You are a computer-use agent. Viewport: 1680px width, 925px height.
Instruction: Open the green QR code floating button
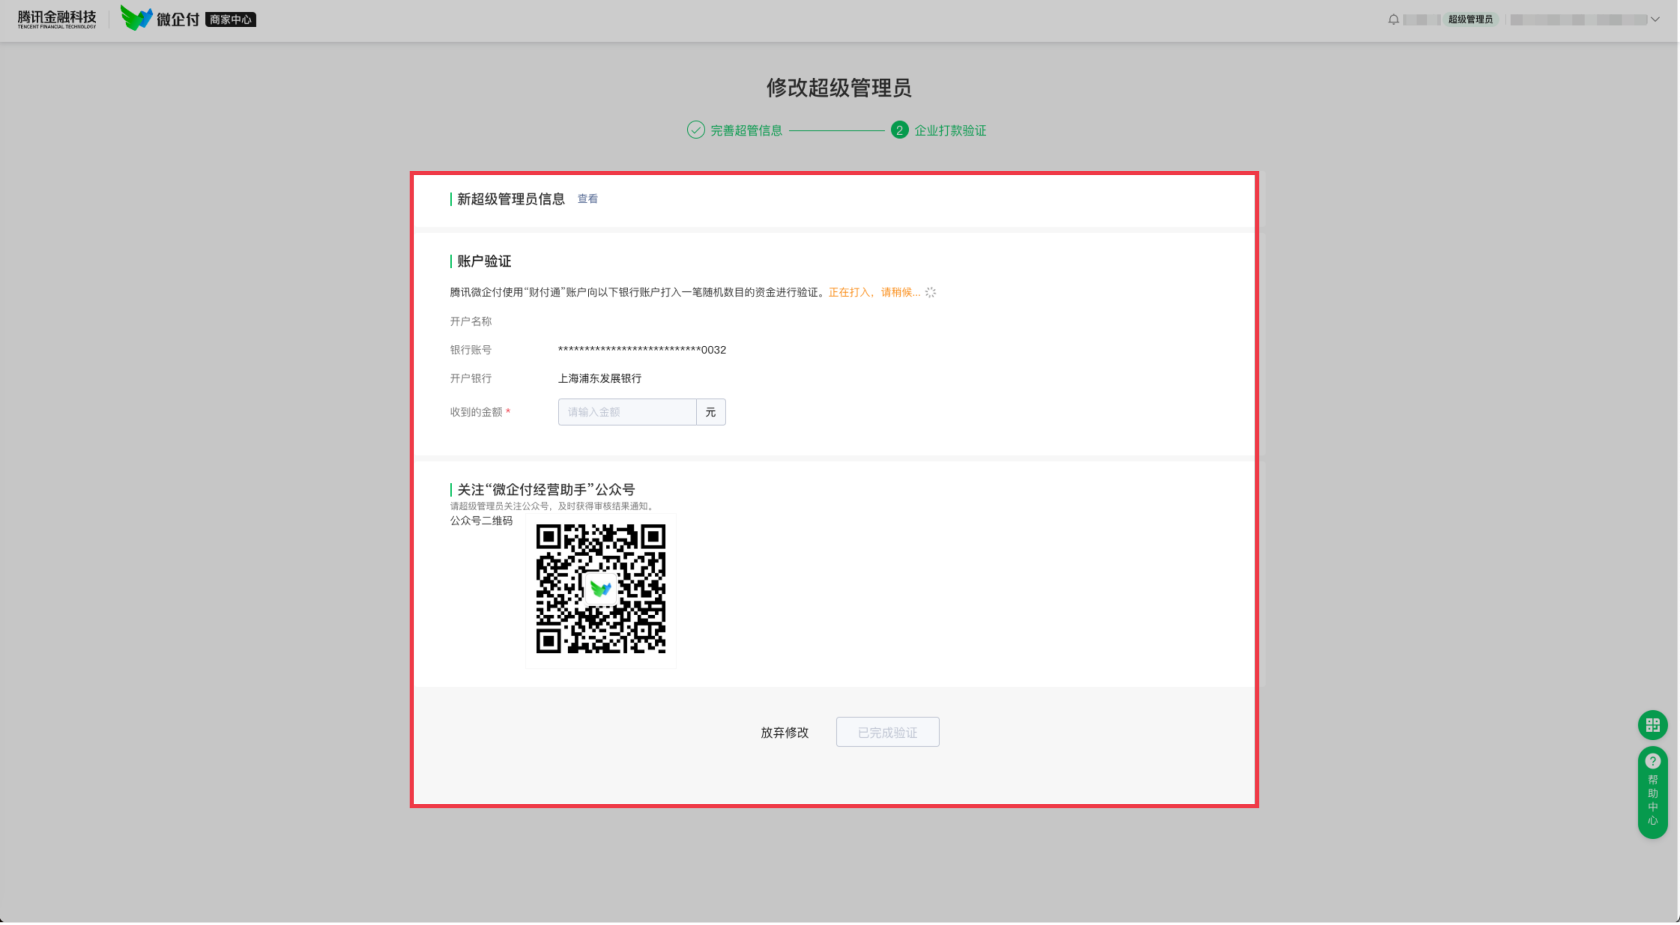pos(1652,725)
